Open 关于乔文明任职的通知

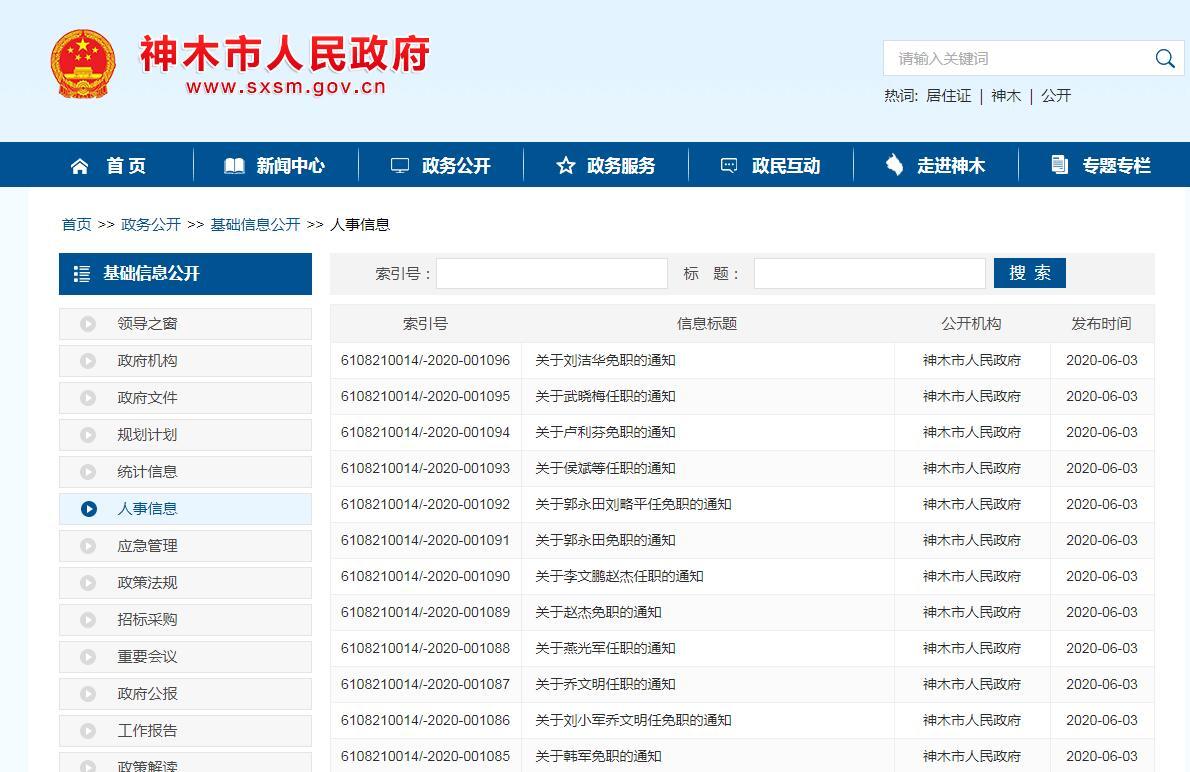click(x=606, y=685)
